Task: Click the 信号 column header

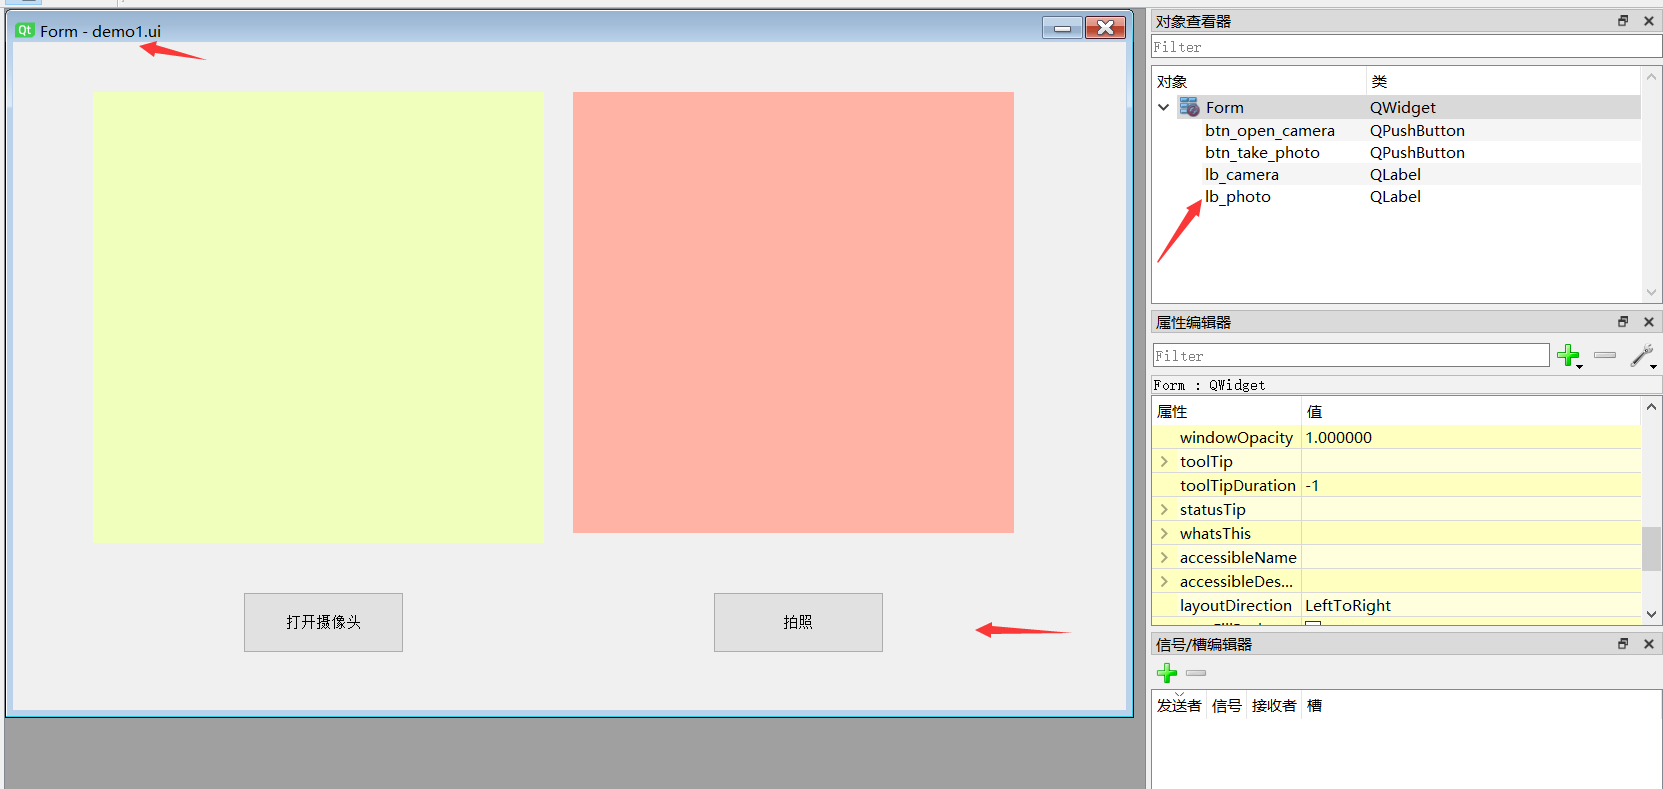Action: (x=1227, y=705)
